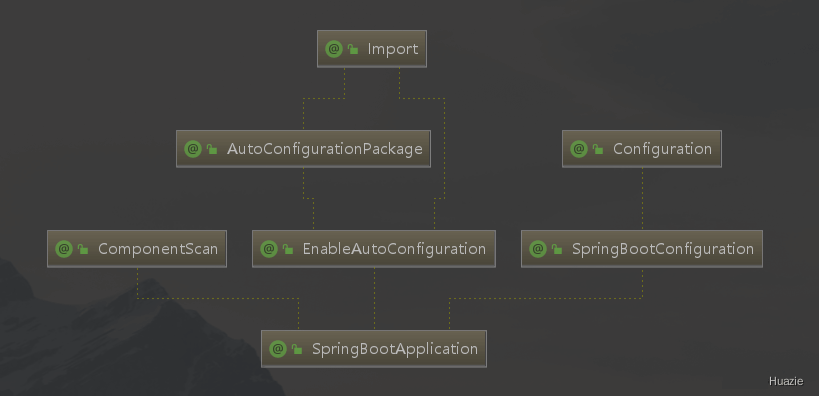Click the @ icon on SpringBootConfiguration node
Image resolution: width=819 pixels, height=396 pixels.
tap(537, 249)
